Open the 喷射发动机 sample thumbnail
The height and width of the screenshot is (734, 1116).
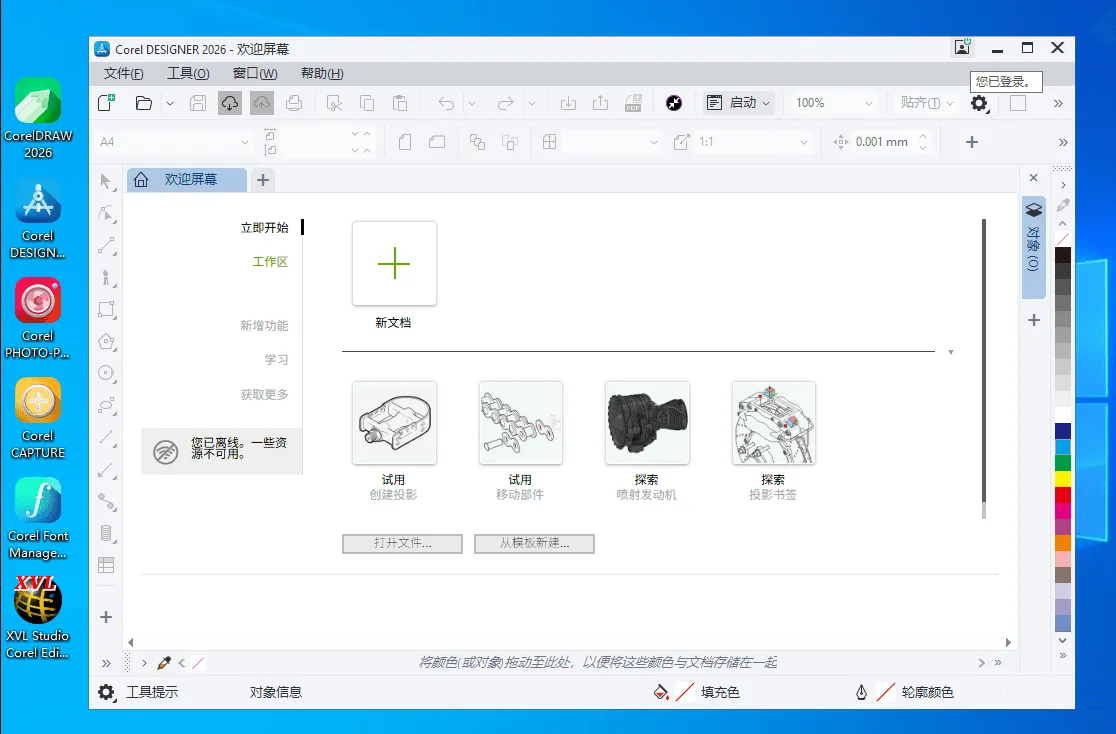pos(647,423)
